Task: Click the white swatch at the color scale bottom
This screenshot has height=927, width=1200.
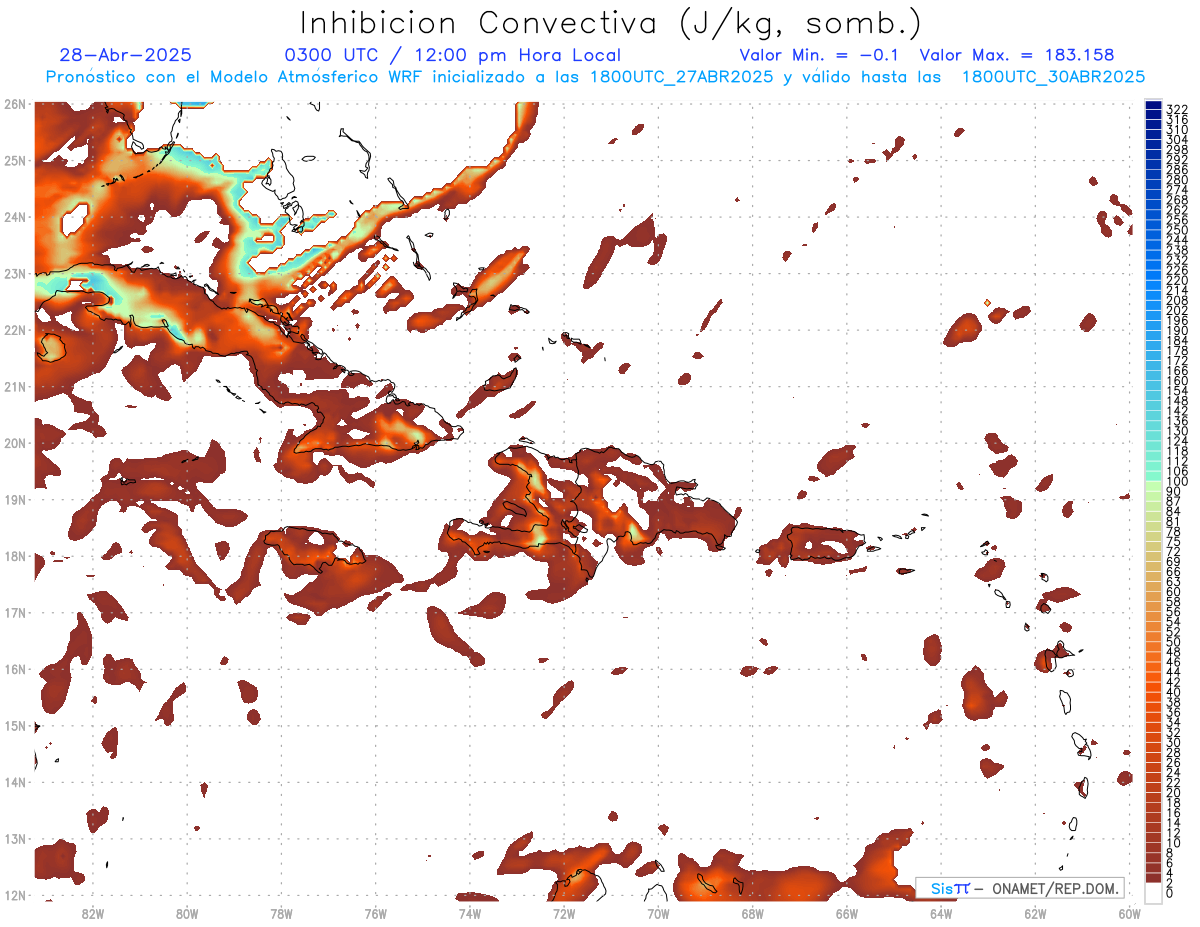Action: tap(1153, 891)
